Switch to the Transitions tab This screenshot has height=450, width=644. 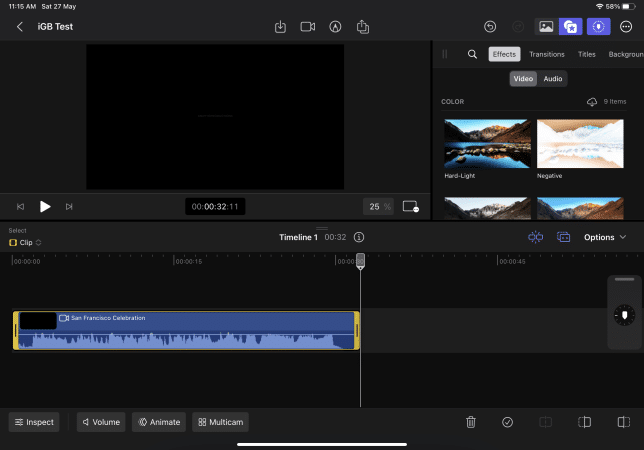coord(546,54)
